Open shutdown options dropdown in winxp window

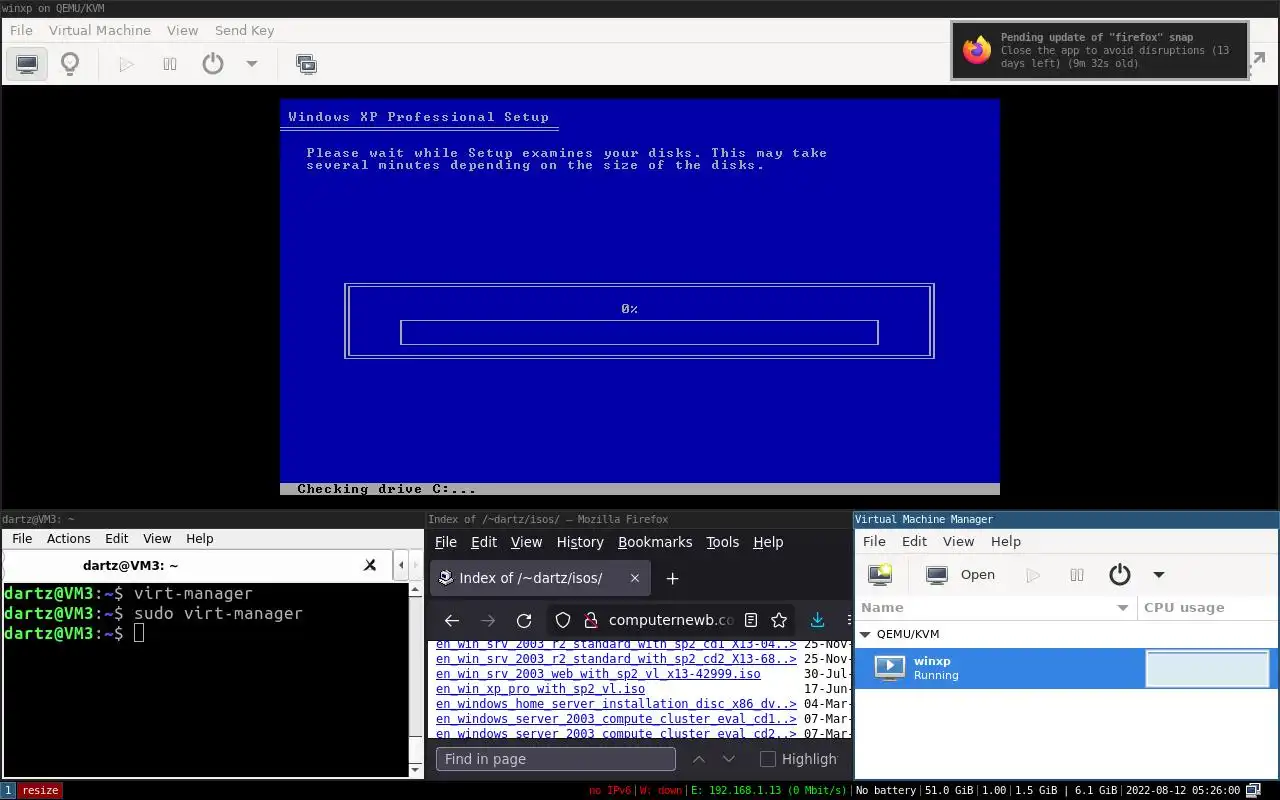click(252, 64)
